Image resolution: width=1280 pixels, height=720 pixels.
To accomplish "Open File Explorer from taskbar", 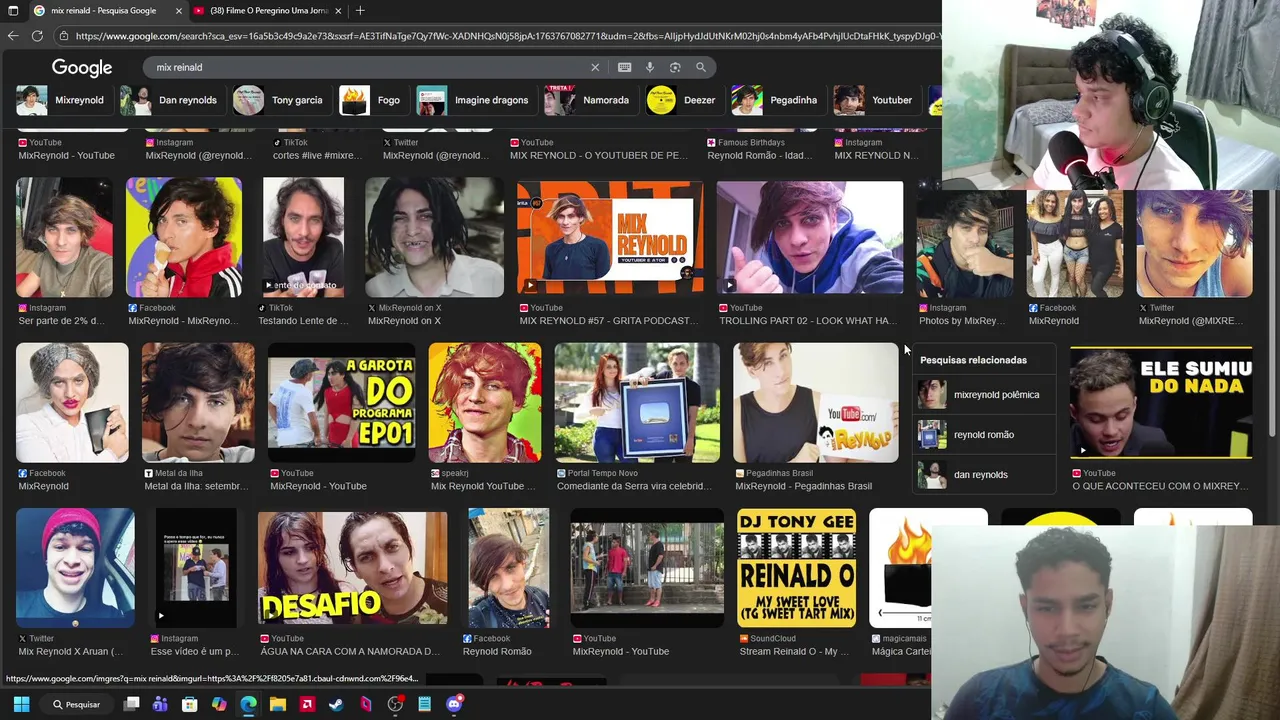I will click(278, 704).
